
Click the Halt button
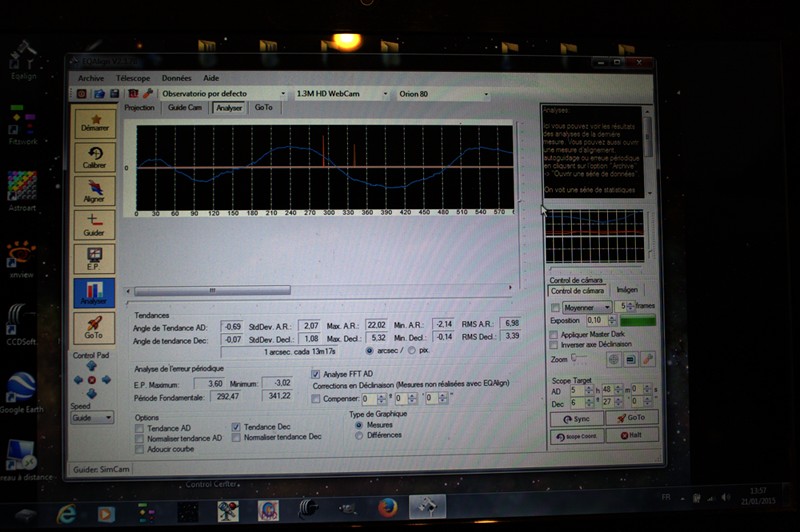point(631,435)
